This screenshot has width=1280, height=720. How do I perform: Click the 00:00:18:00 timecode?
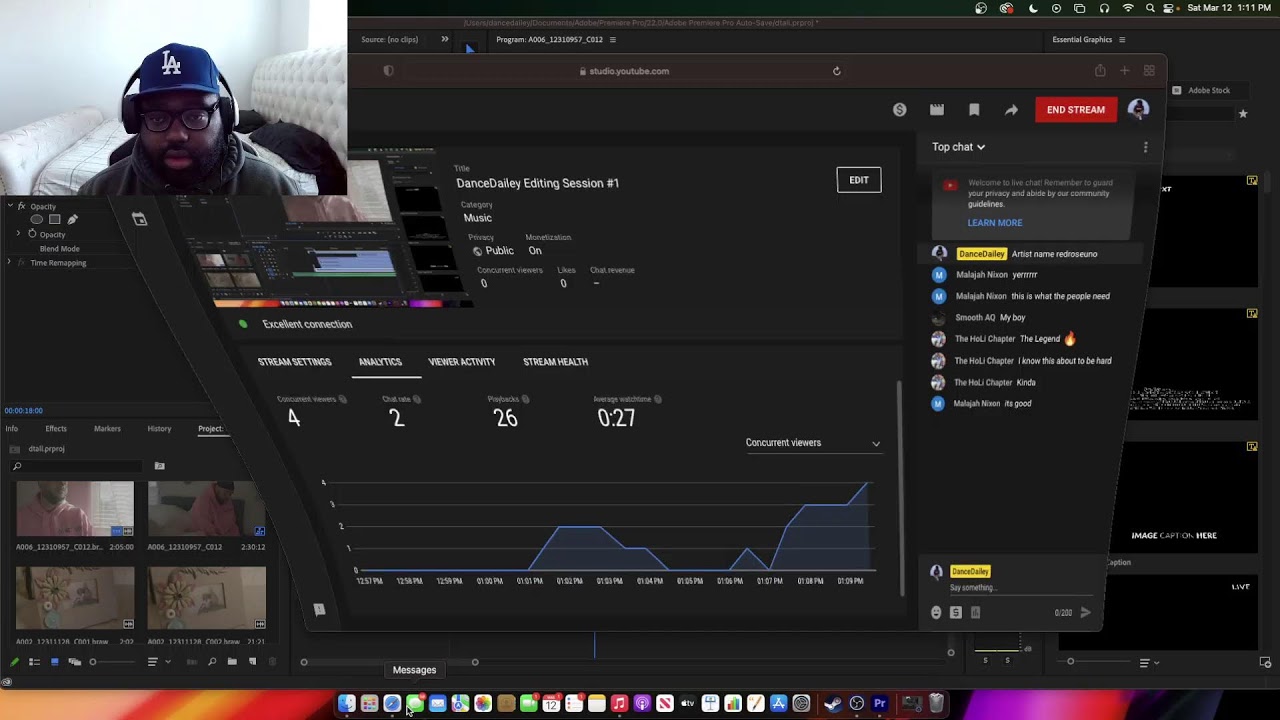(x=23, y=411)
